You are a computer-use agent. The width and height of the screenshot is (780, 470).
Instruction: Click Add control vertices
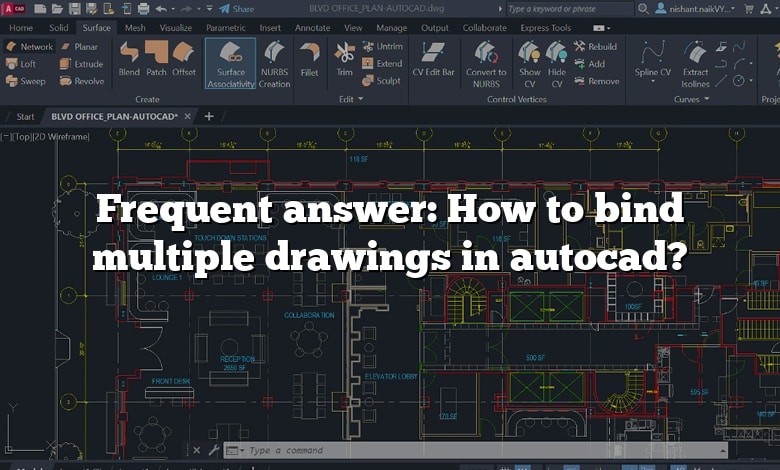[590, 64]
